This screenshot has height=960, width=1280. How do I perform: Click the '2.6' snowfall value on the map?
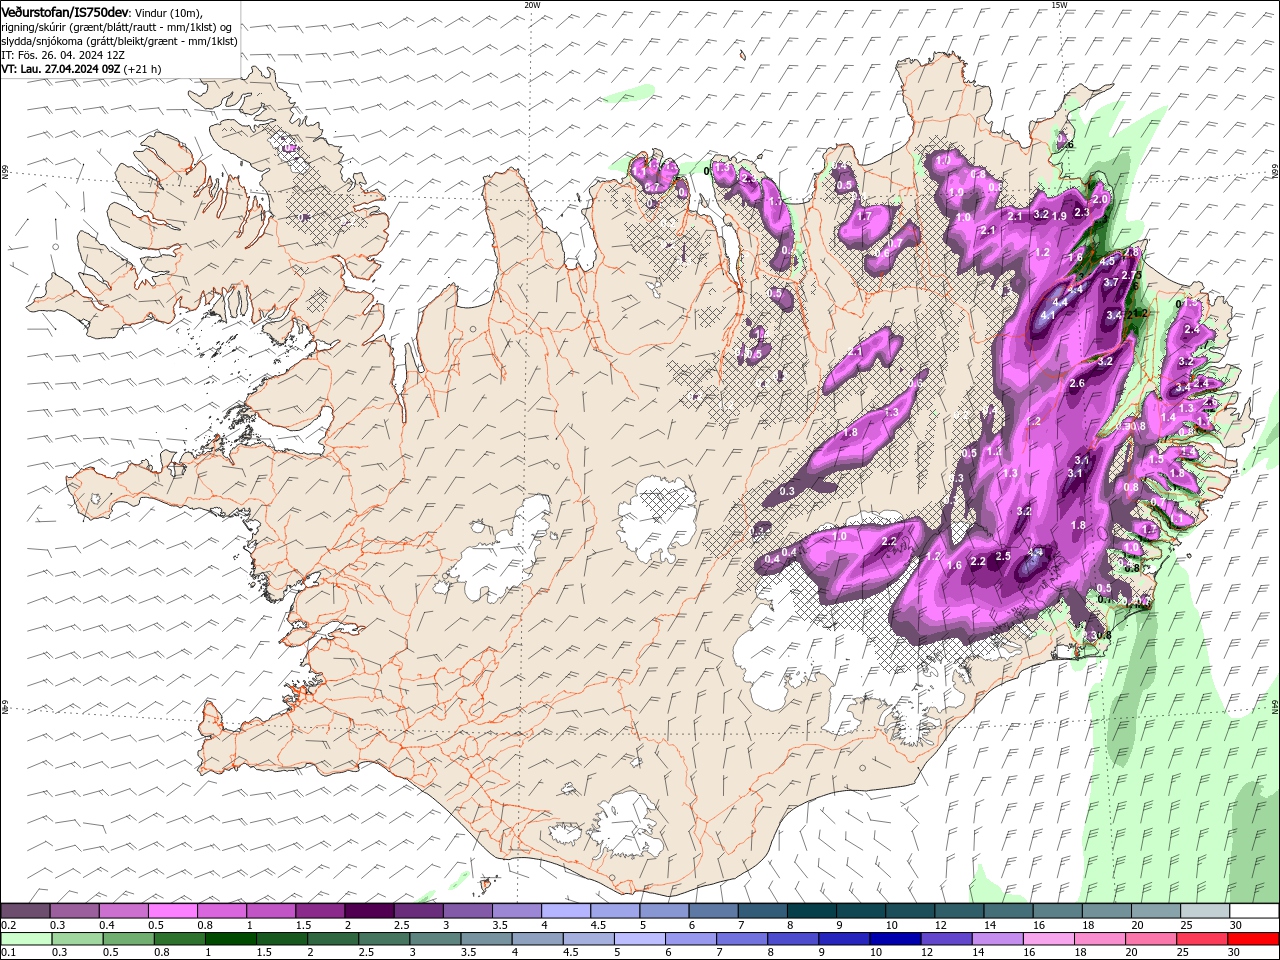[x=1077, y=383]
